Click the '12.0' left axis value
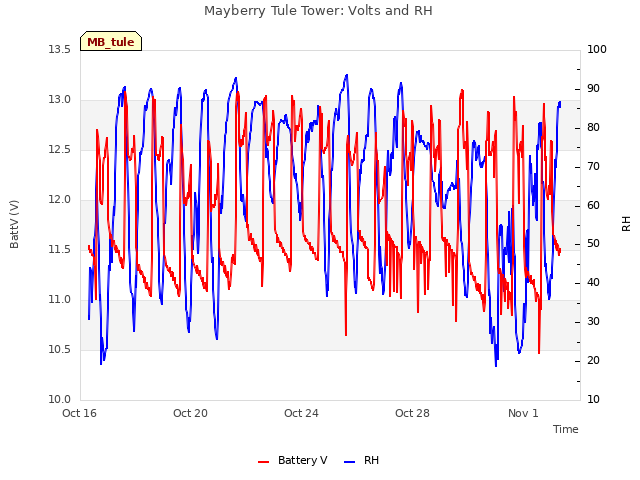This screenshot has width=640, height=480. click(60, 200)
